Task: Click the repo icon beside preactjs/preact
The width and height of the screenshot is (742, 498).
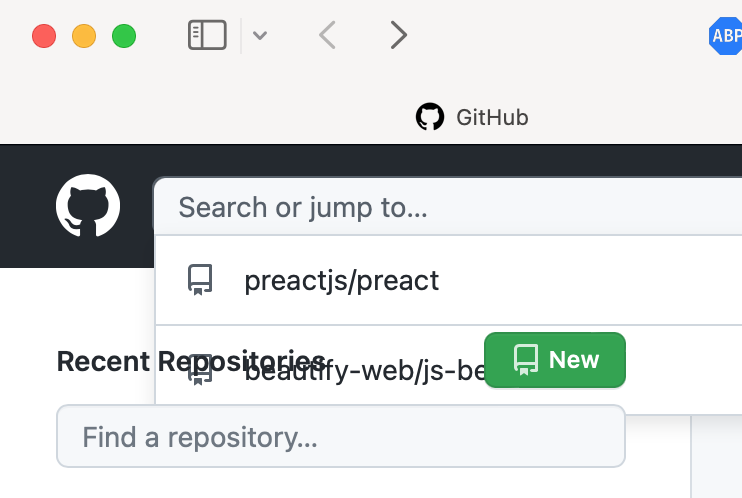Action: (x=201, y=280)
